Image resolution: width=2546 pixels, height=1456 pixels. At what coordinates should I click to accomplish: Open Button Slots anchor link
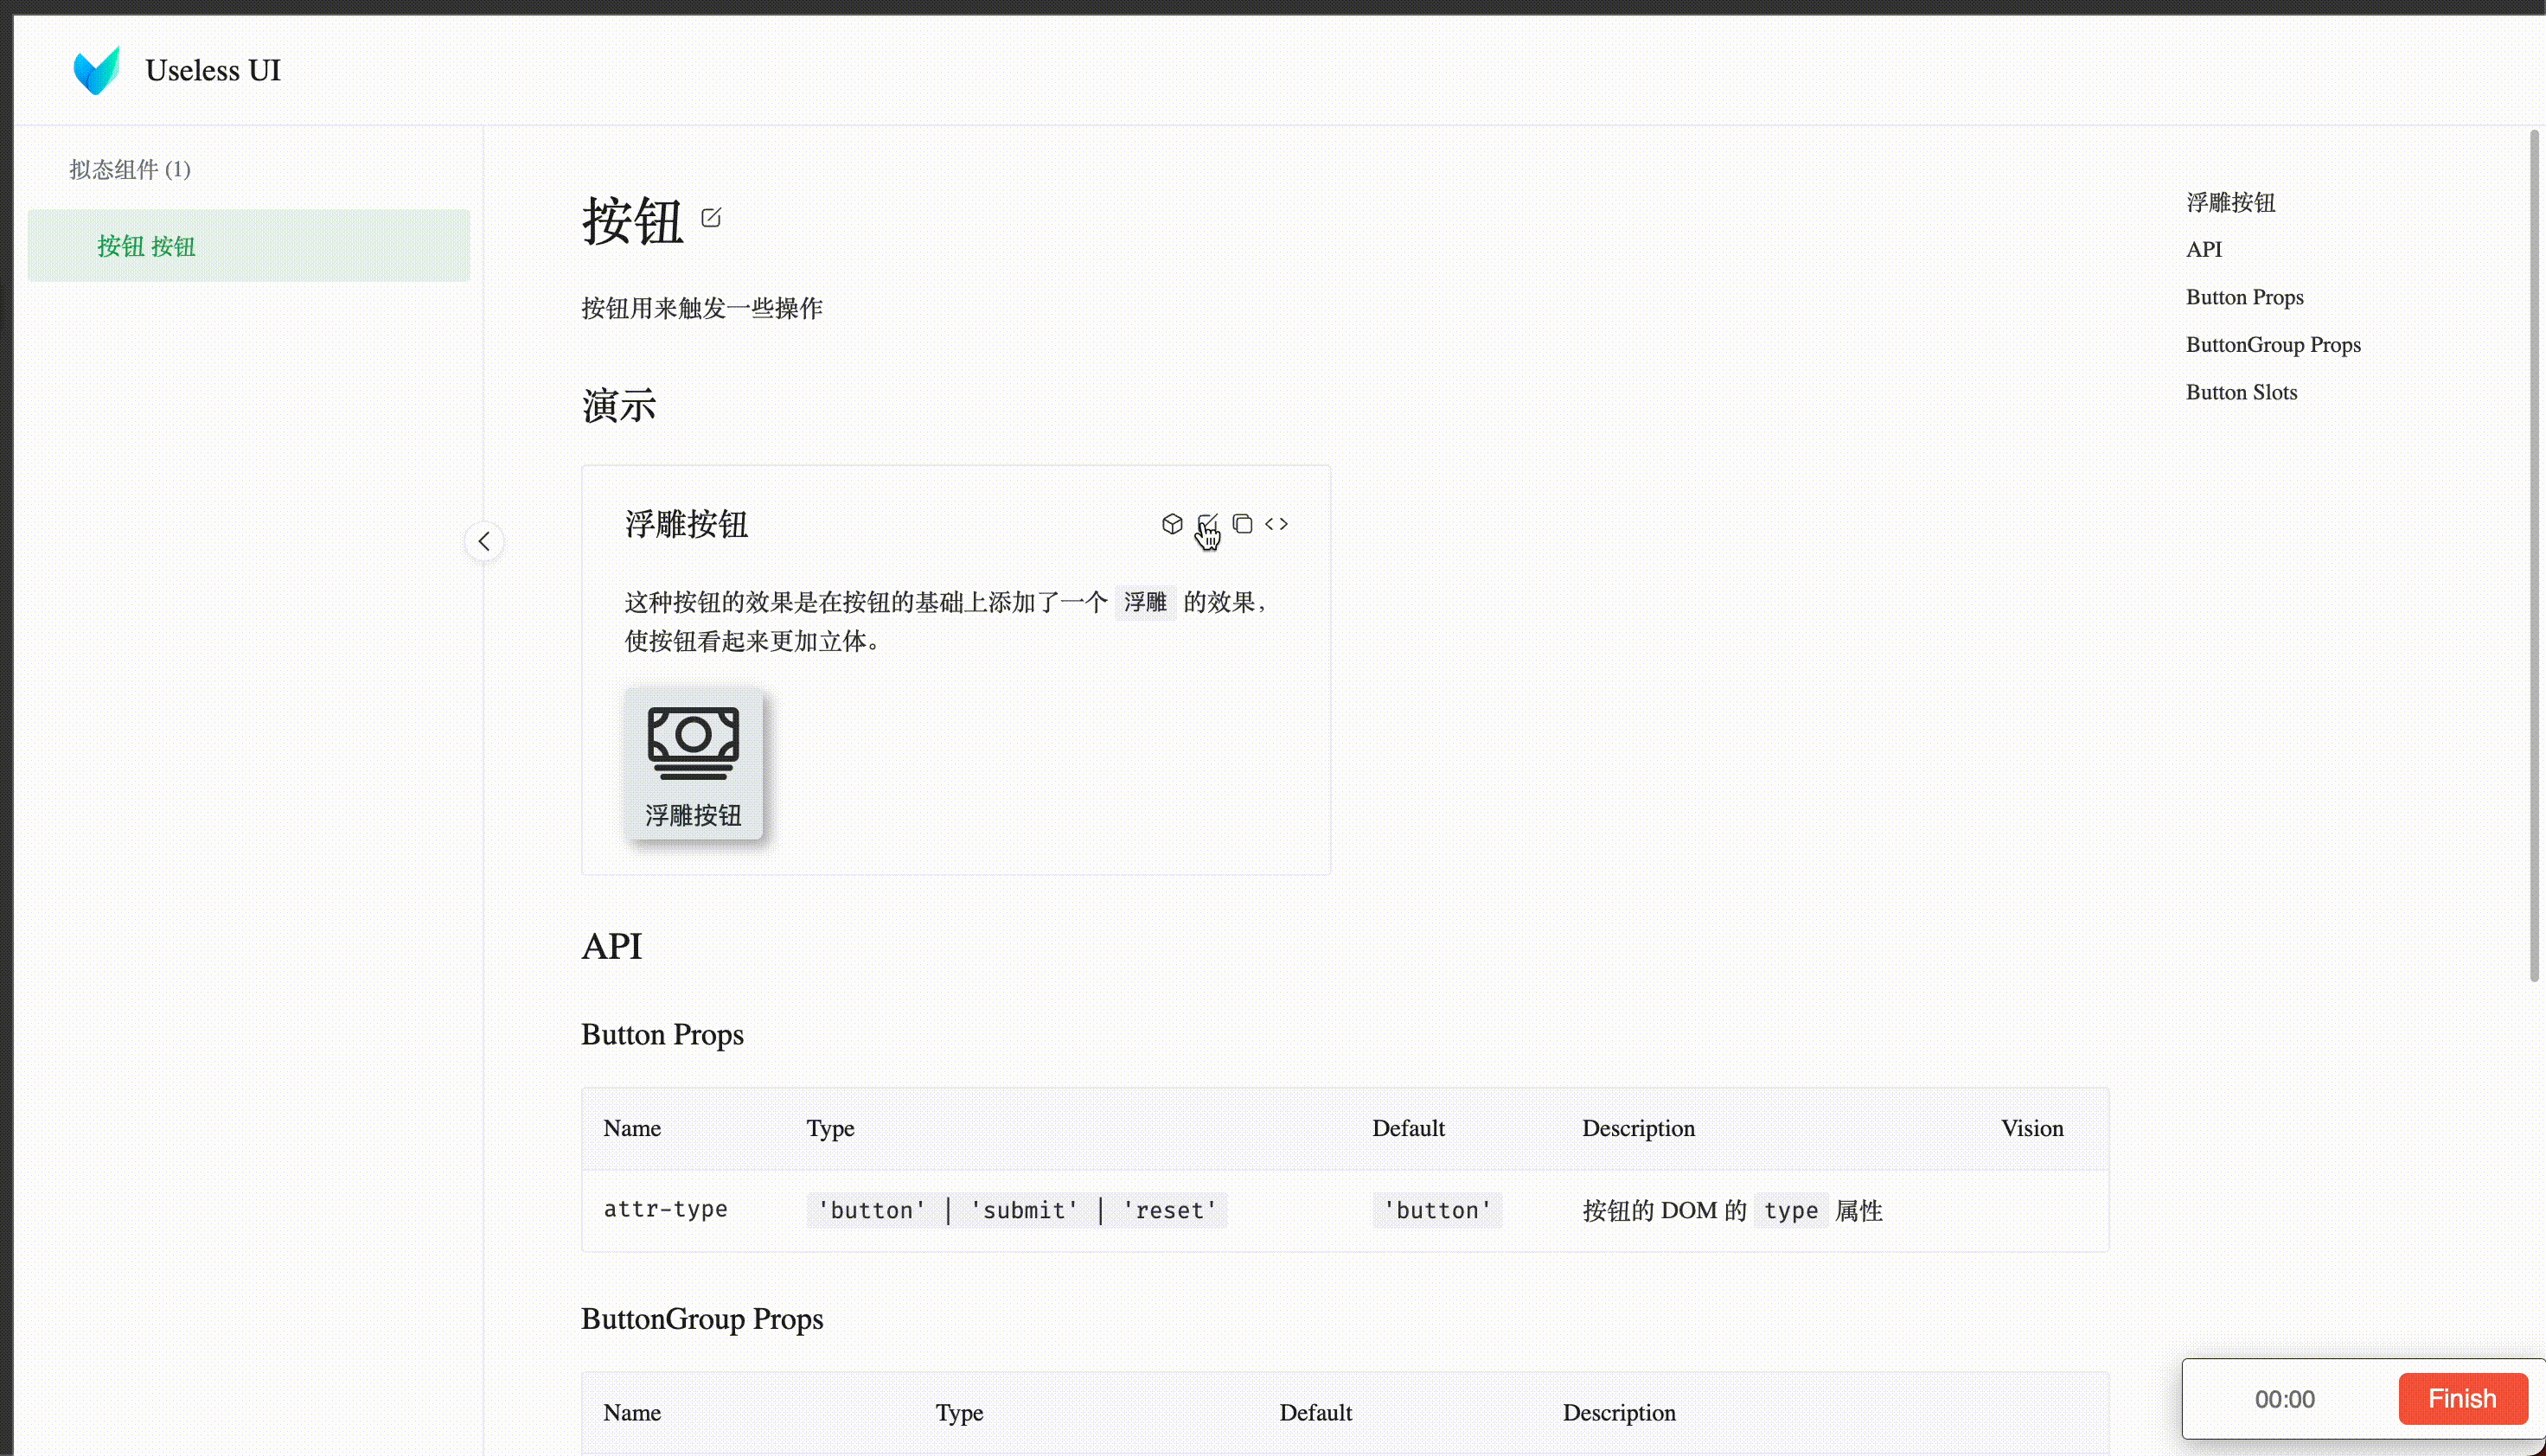click(2241, 392)
